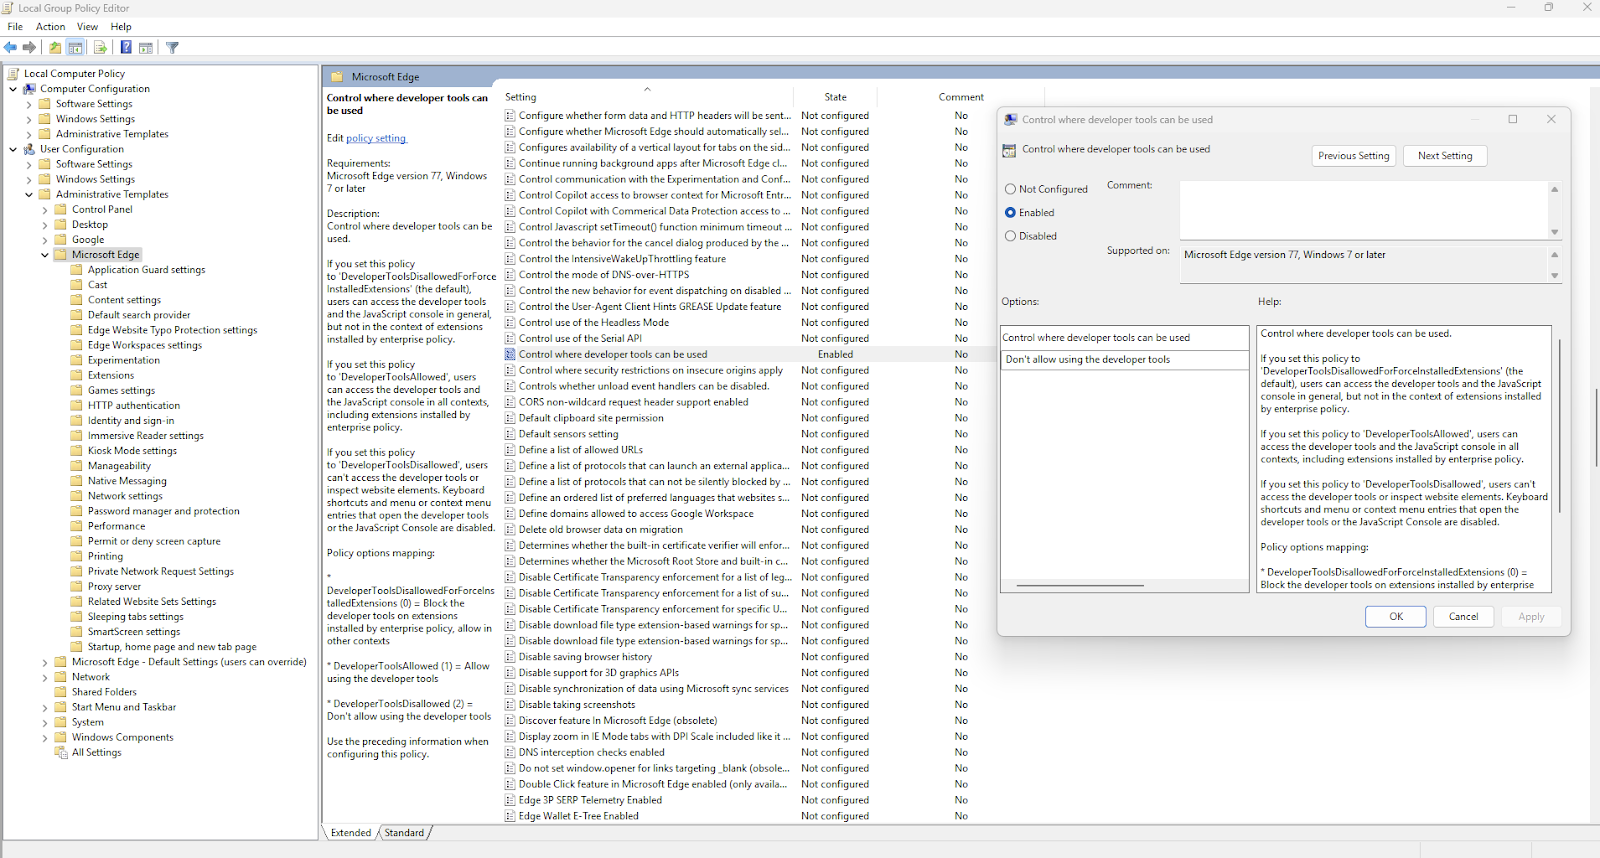Screen dimensions: 1600x858
Task: Click the folder icon beside Google
Action: click(61, 239)
